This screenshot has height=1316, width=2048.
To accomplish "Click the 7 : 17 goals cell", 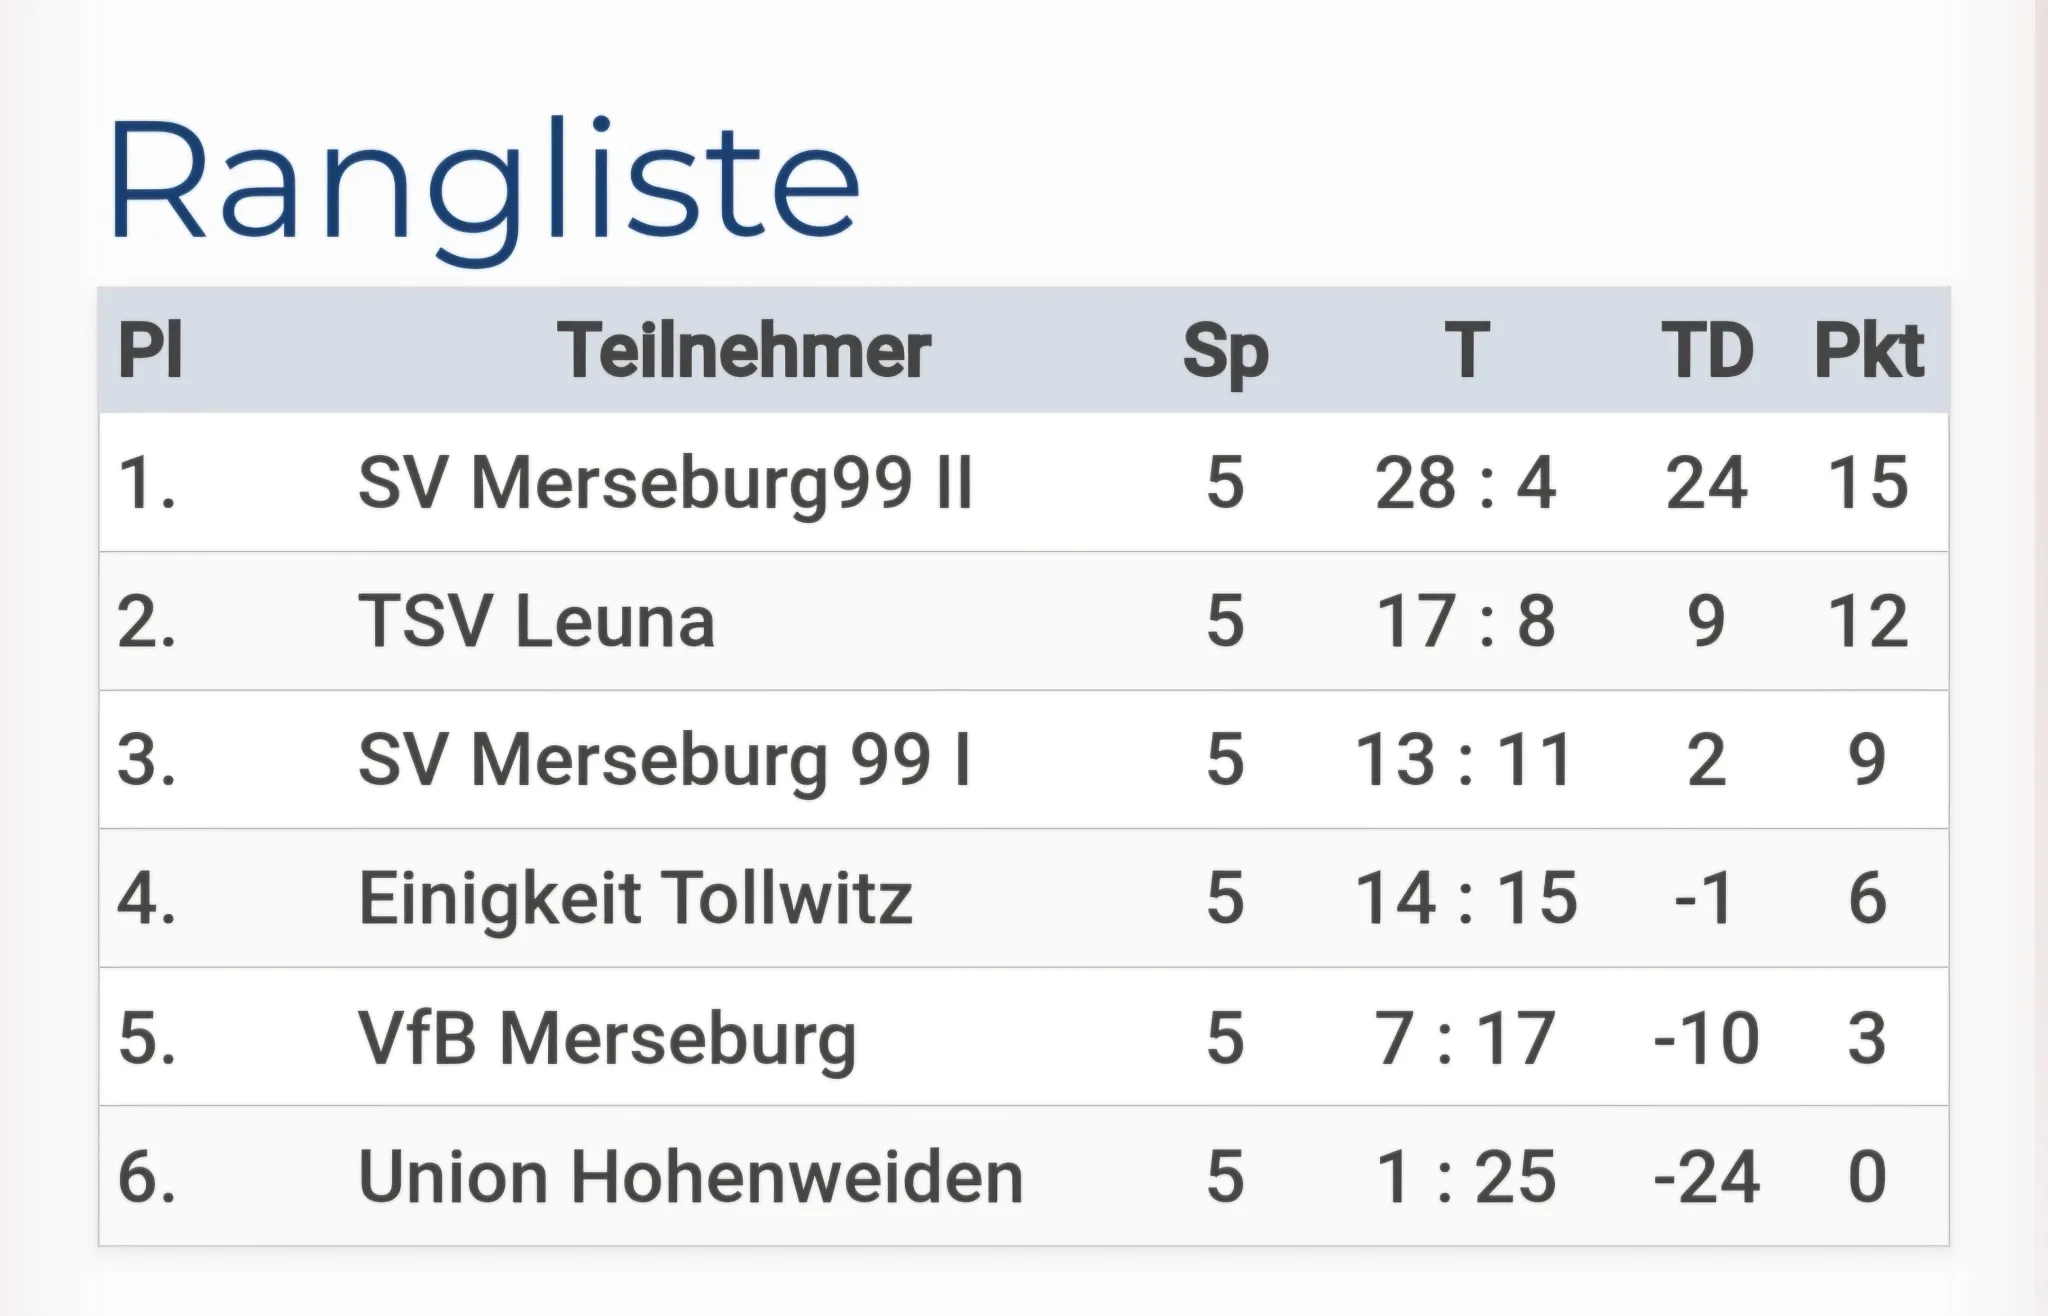I will pyautogui.click(x=1466, y=1038).
